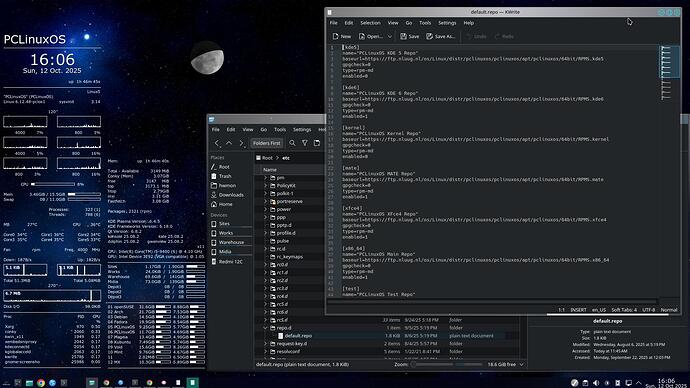
Task: Select the Works device in sidebar
Action: point(231,233)
